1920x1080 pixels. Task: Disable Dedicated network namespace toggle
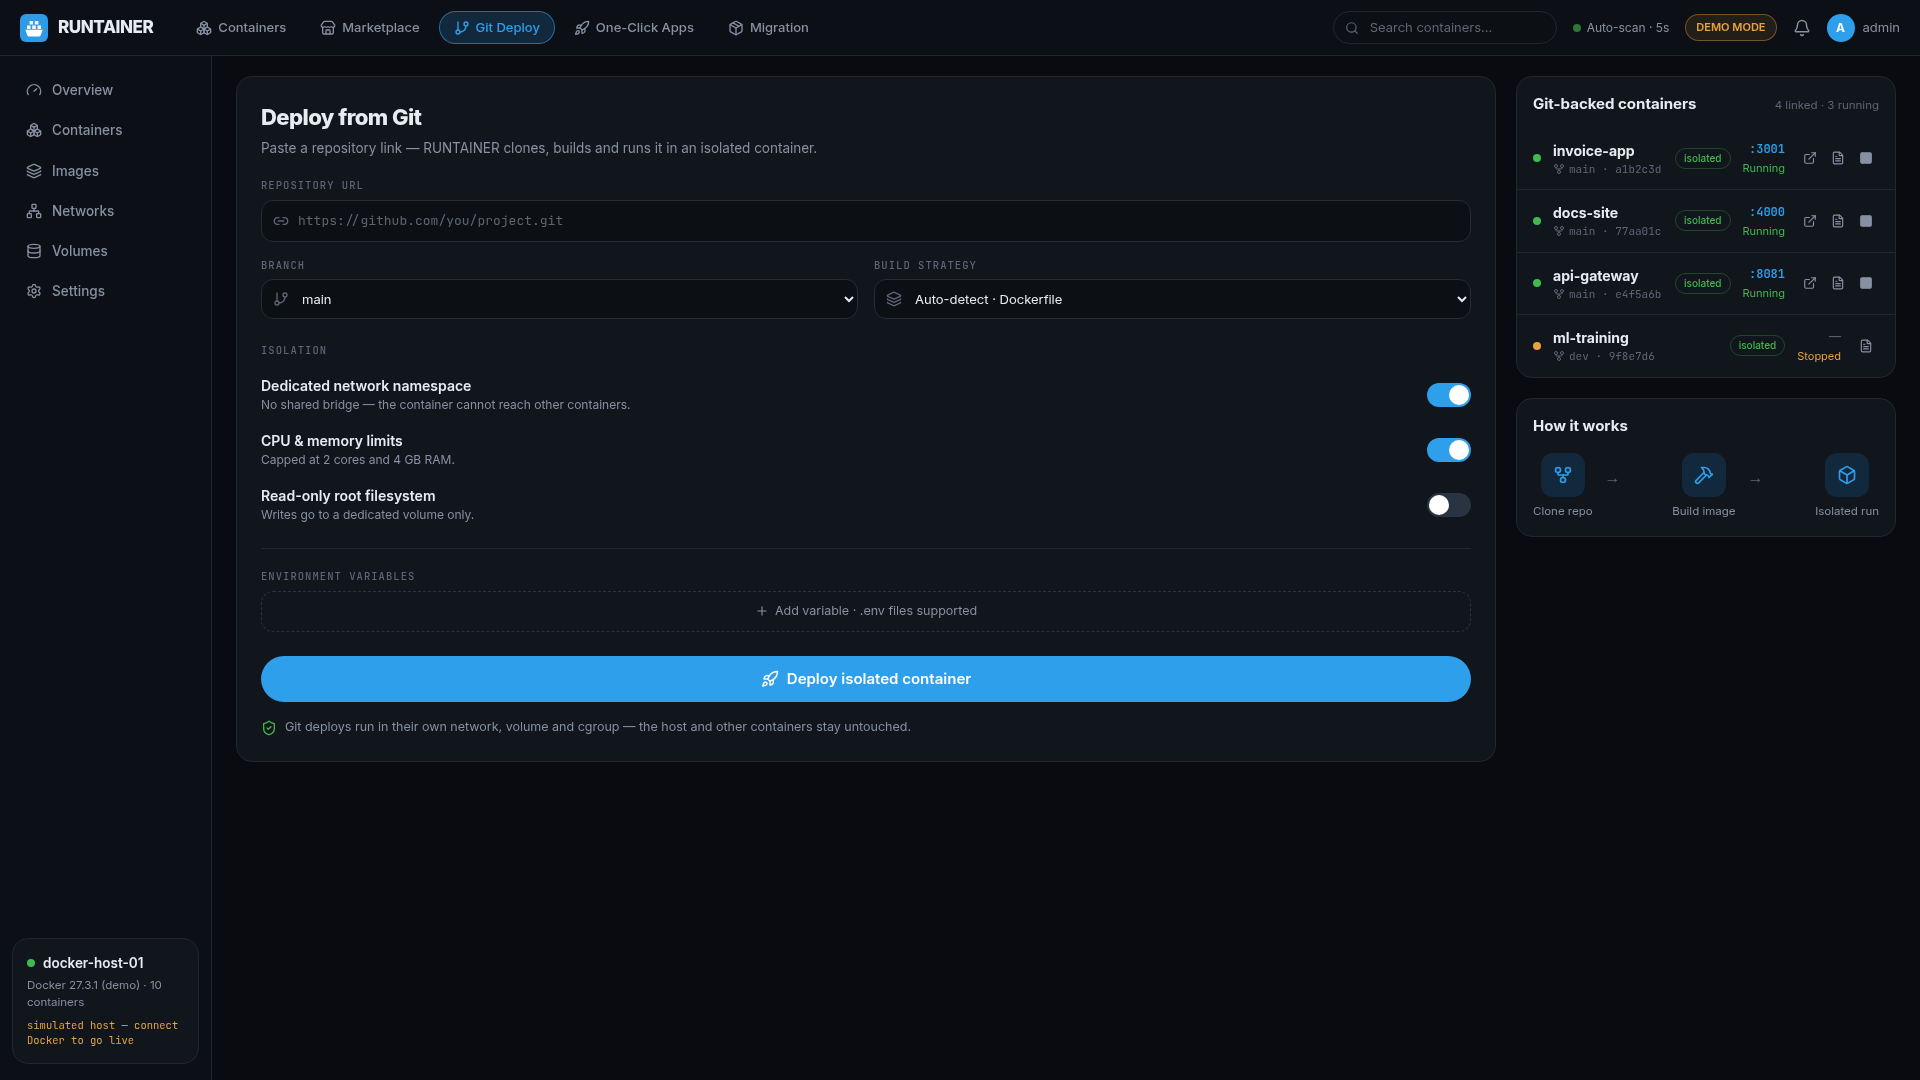tap(1449, 395)
